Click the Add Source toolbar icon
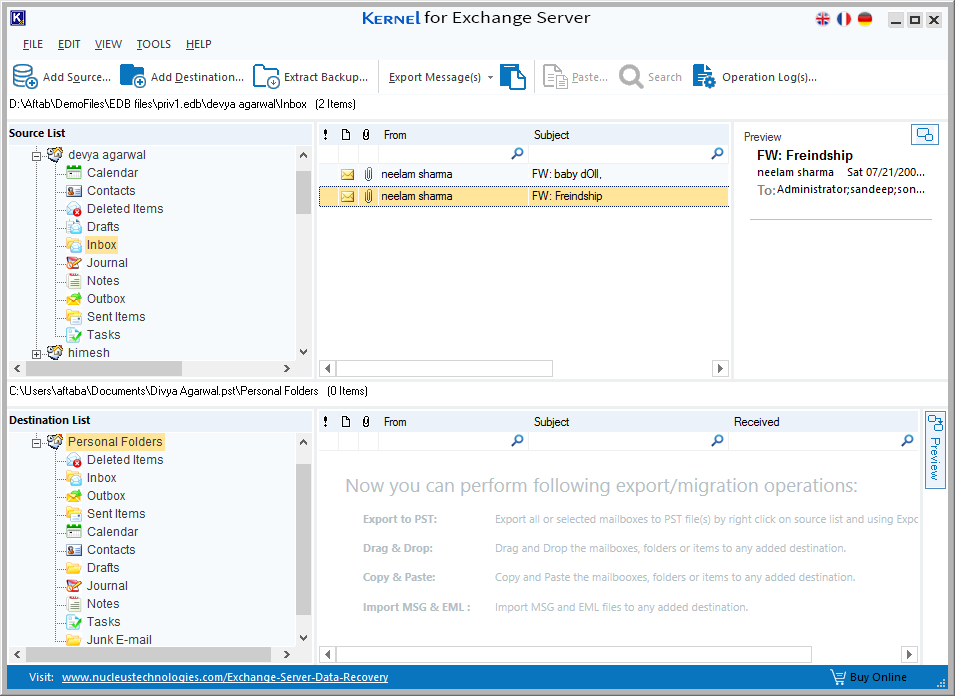The width and height of the screenshot is (955, 696). click(x=25, y=77)
